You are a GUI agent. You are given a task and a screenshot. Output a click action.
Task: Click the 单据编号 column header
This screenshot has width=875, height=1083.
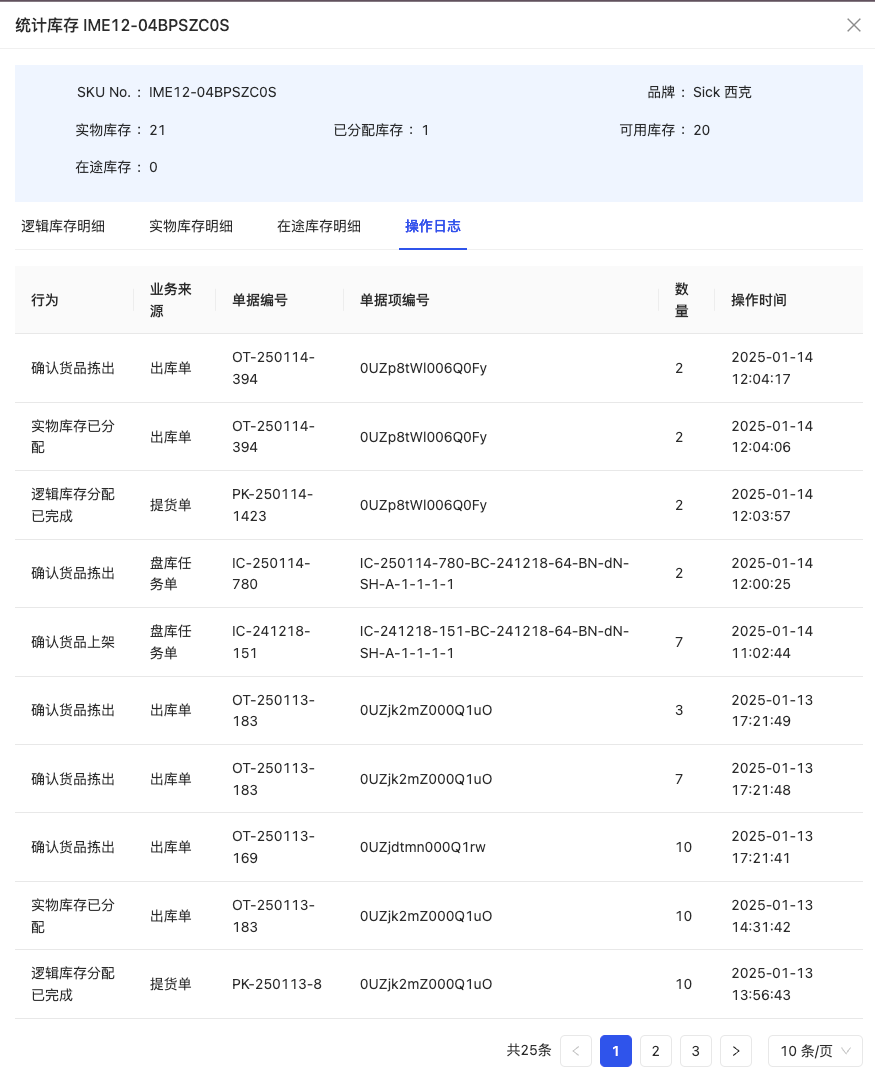pyautogui.click(x=260, y=300)
